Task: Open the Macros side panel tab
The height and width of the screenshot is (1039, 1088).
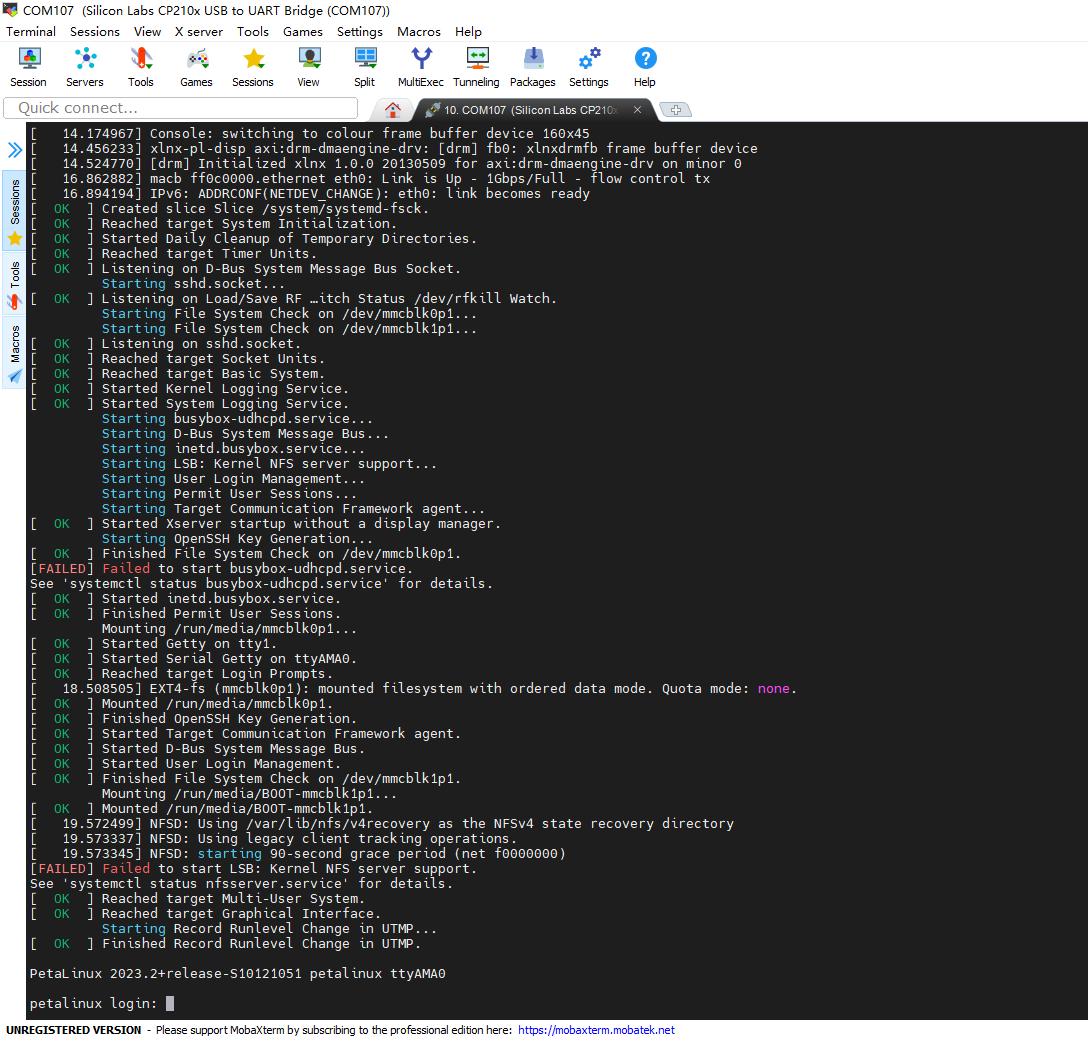Action: click(x=15, y=353)
